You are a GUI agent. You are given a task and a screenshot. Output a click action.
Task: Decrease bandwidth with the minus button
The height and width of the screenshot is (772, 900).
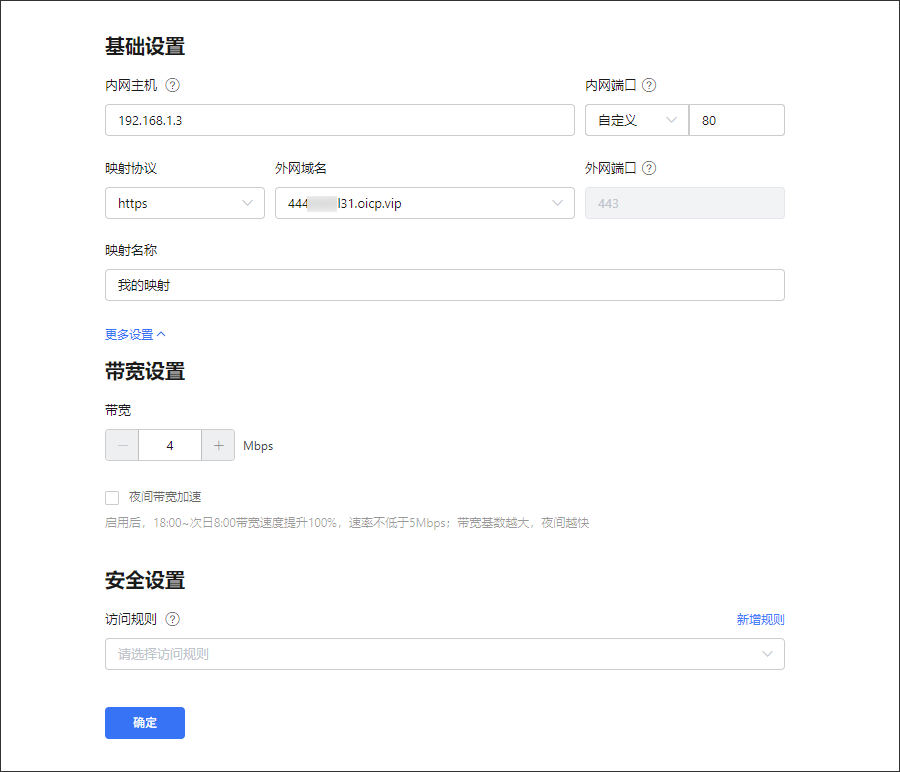click(122, 446)
